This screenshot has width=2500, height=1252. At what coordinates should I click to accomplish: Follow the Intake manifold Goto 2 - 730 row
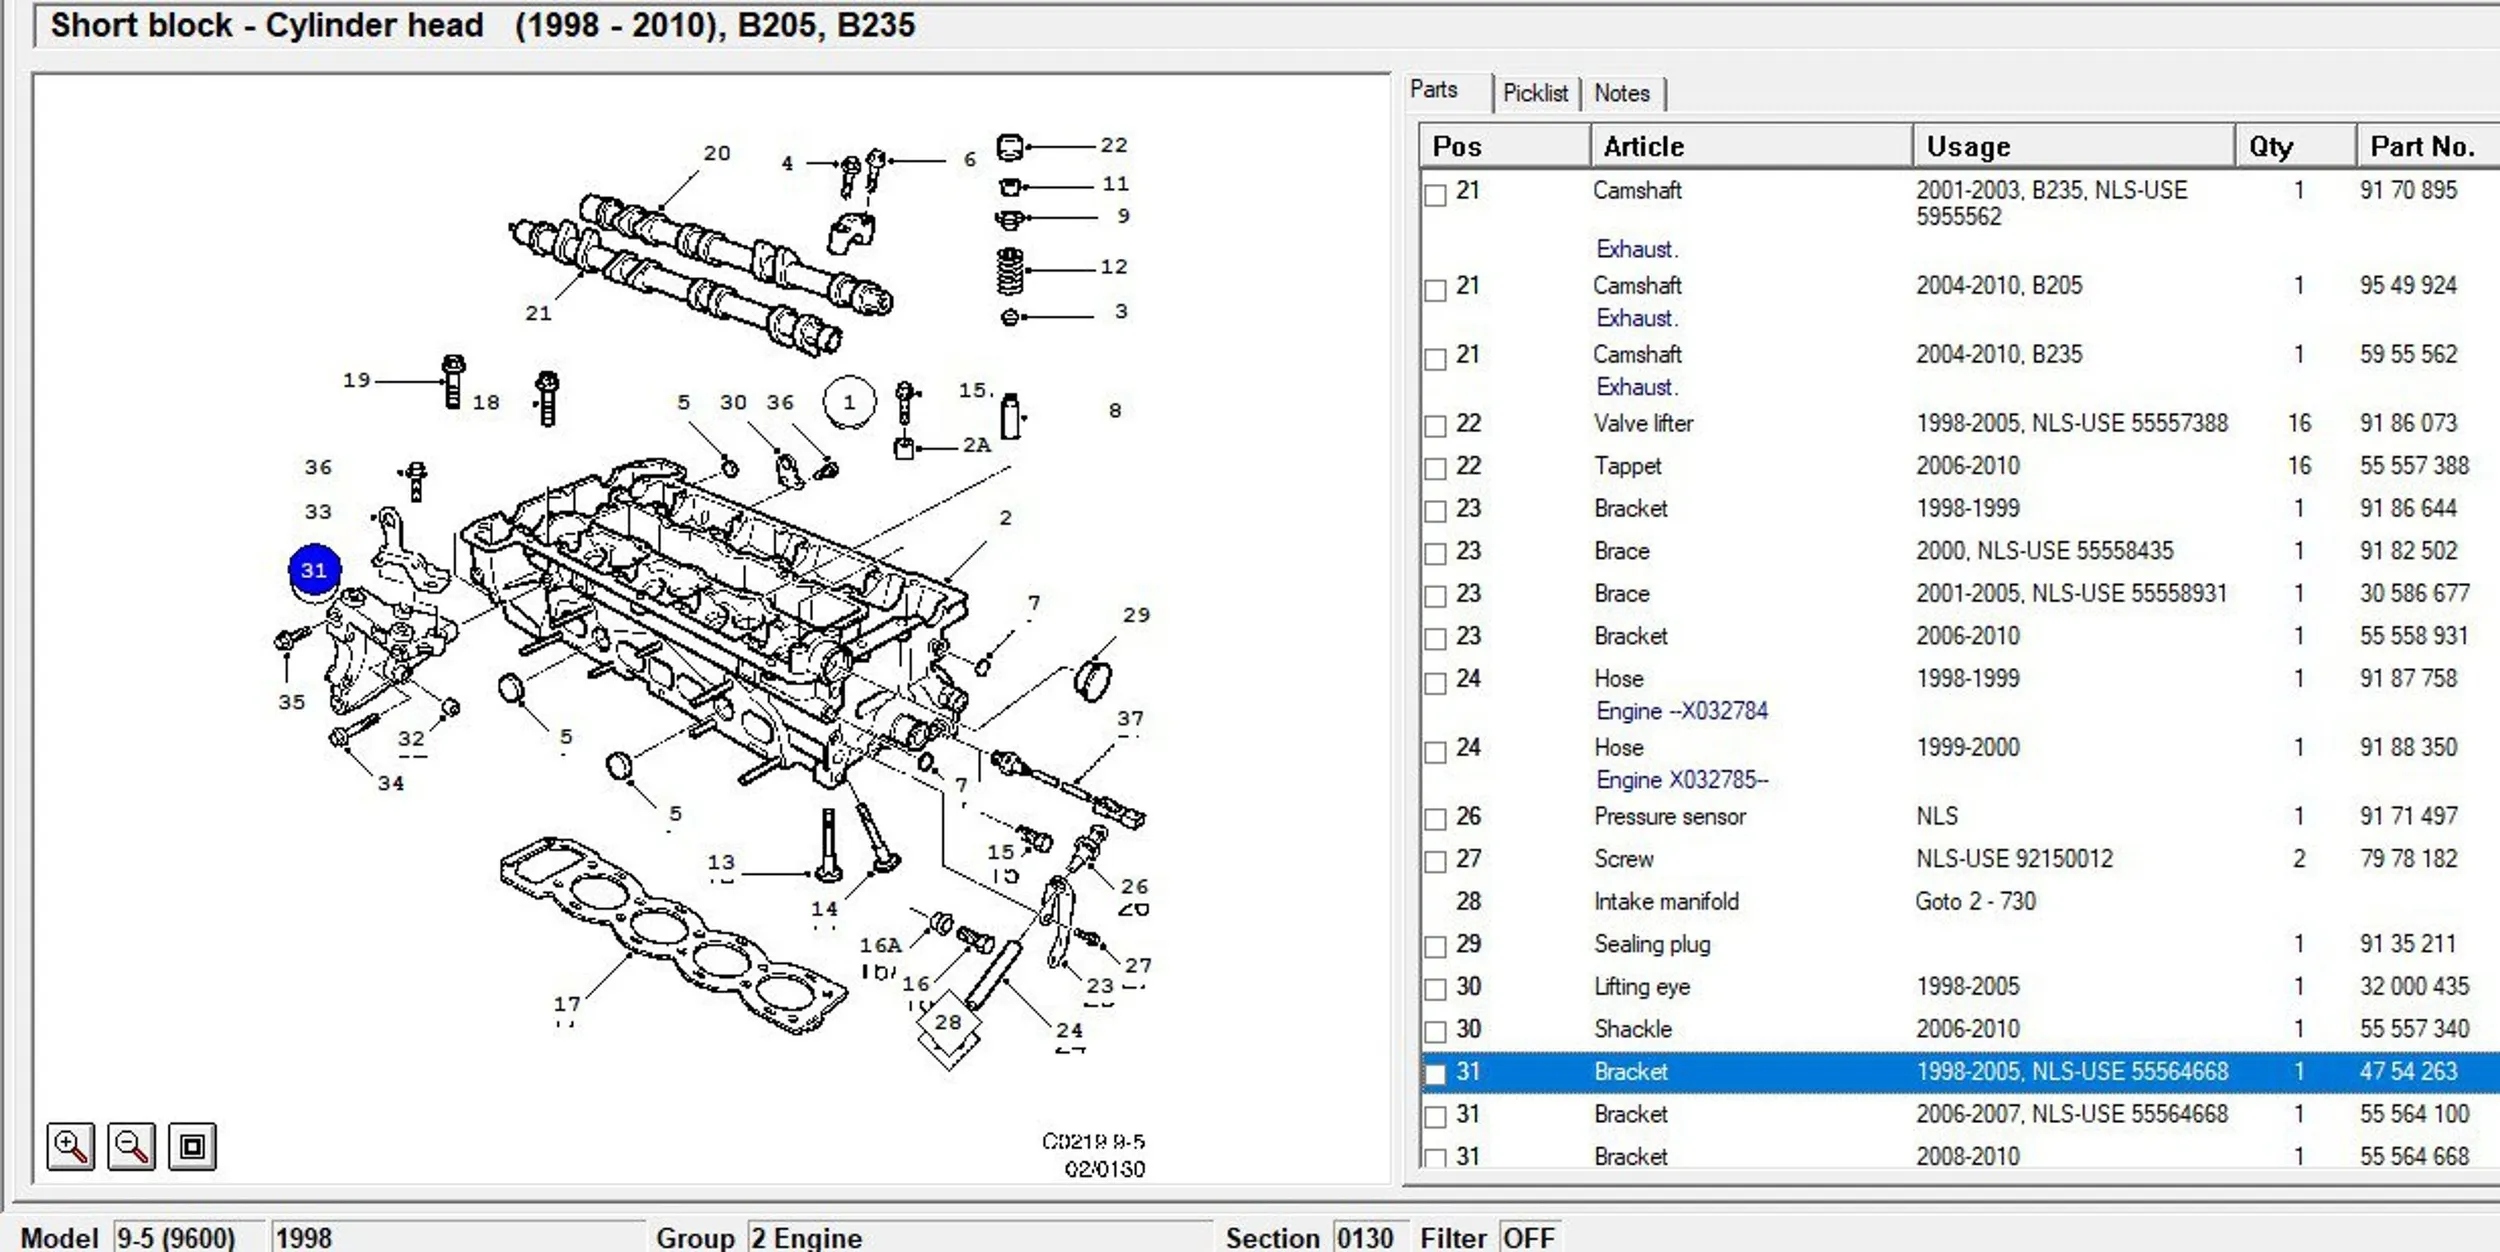[x=1974, y=901]
